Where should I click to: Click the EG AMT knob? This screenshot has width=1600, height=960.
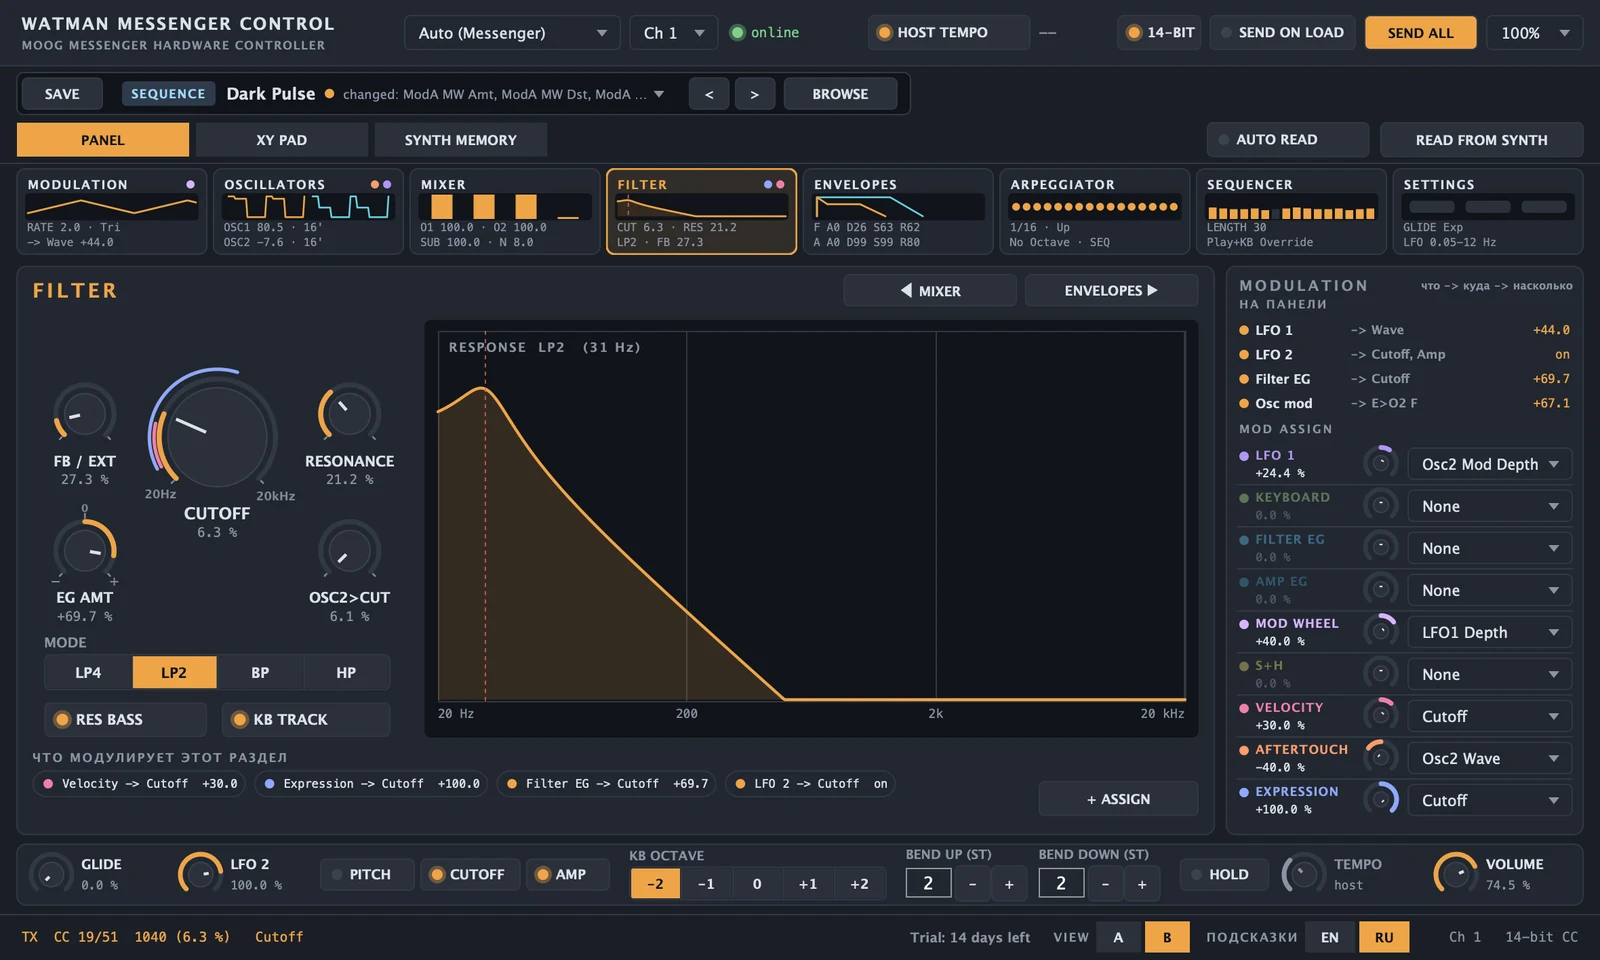(x=84, y=550)
